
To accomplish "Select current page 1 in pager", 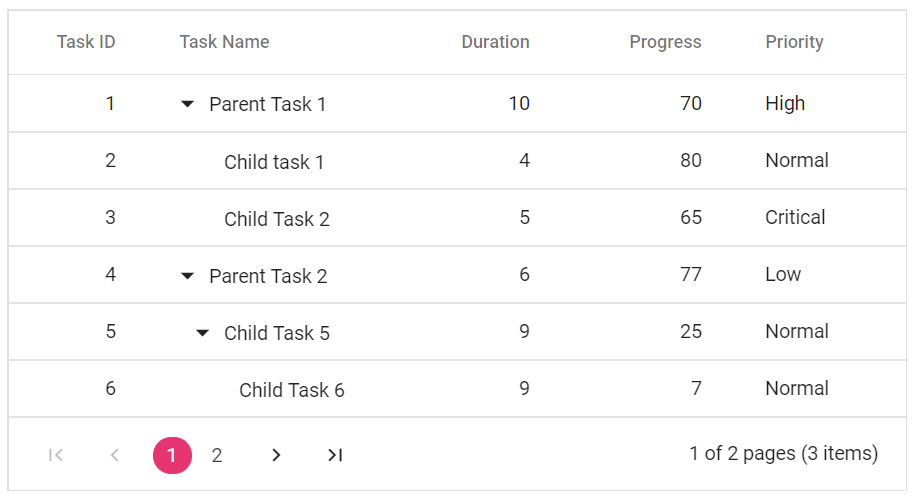I will (172, 455).
